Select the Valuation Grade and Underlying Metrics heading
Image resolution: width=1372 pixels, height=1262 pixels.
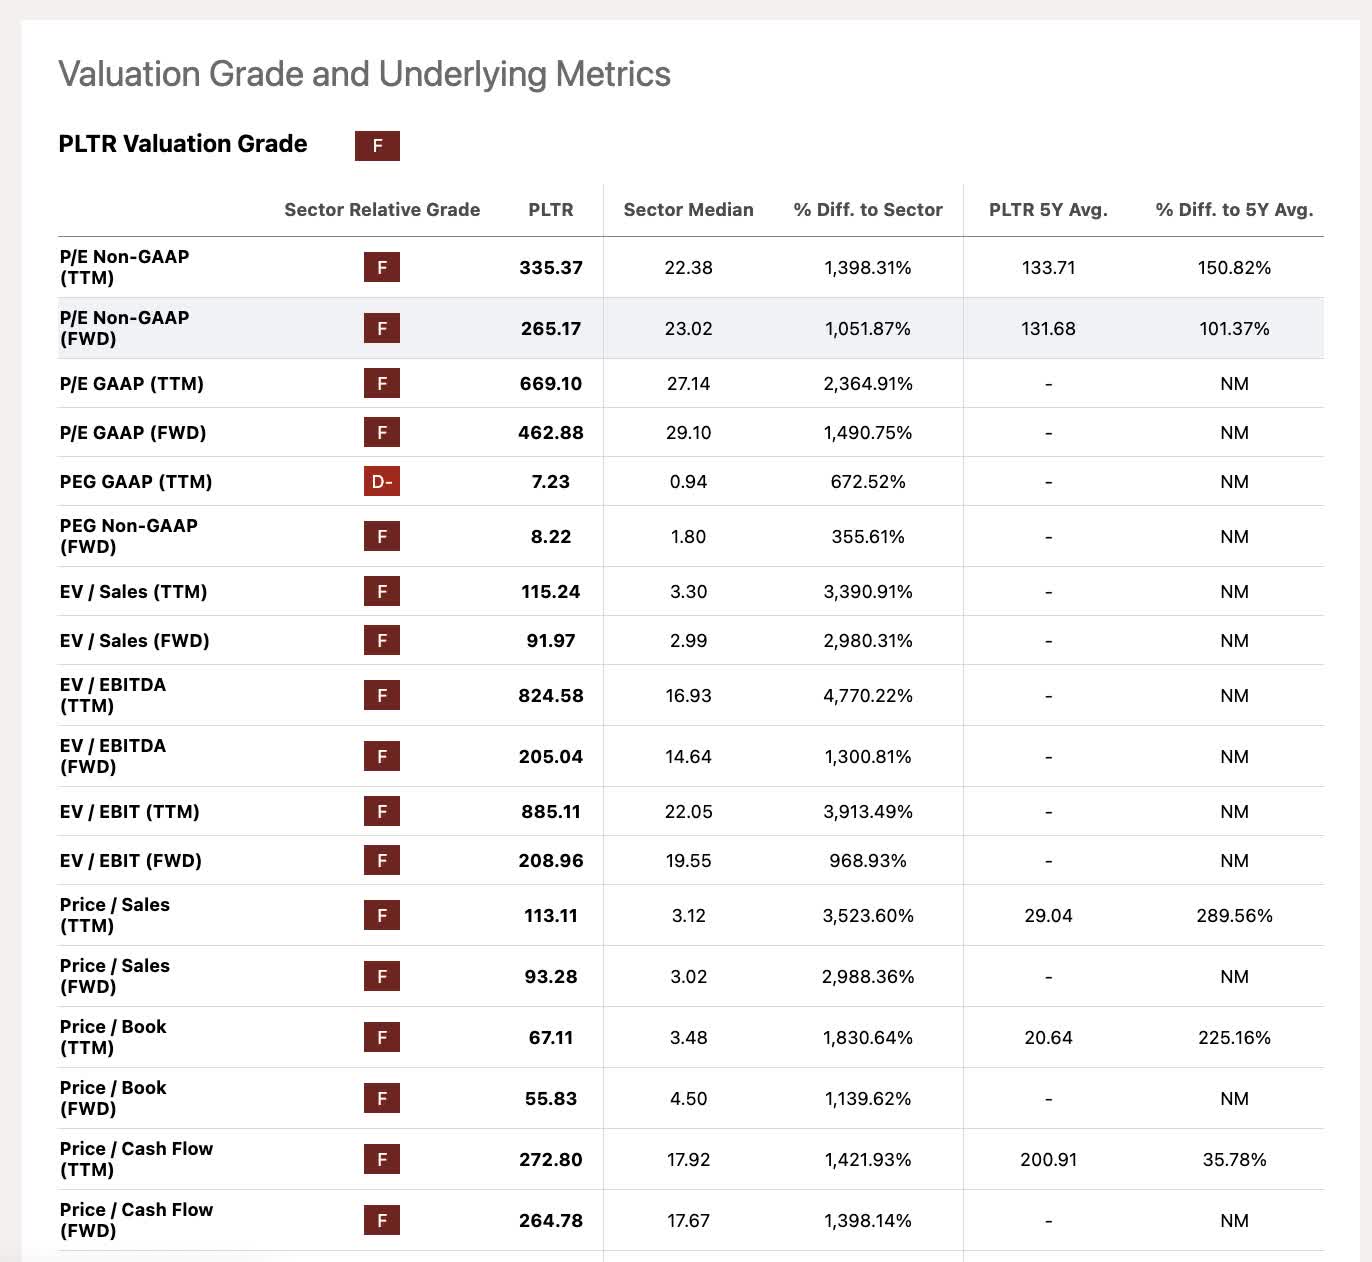pos(365,74)
